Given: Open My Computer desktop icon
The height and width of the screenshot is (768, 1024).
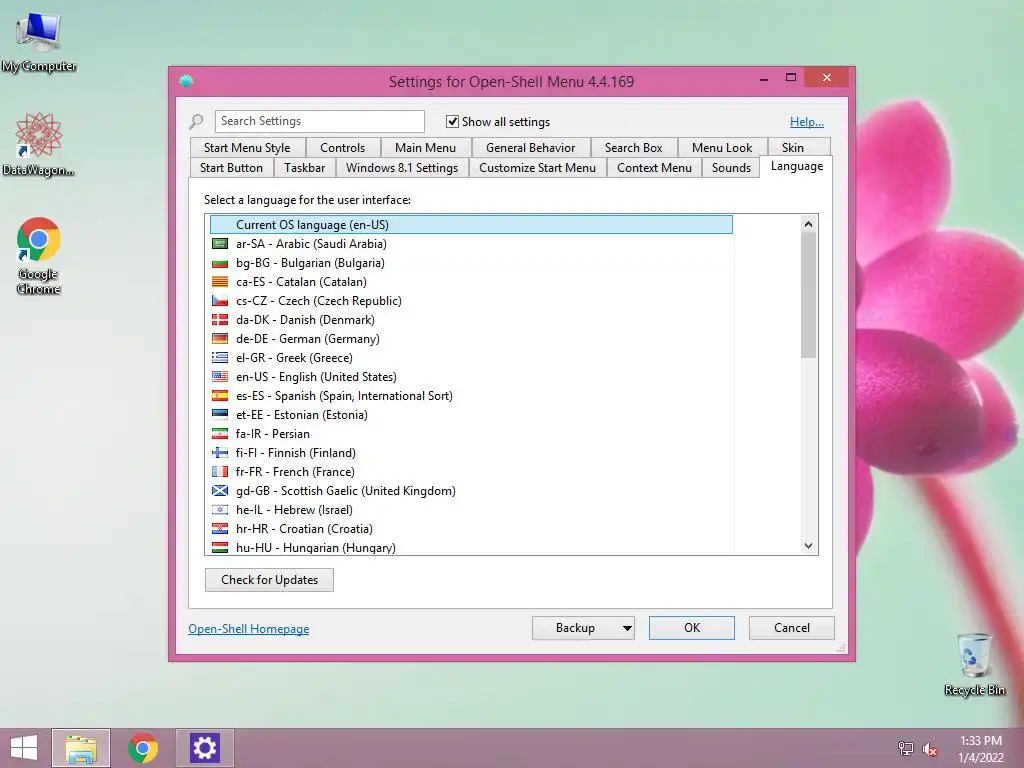Looking at the screenshot, I should pos(39,41).
